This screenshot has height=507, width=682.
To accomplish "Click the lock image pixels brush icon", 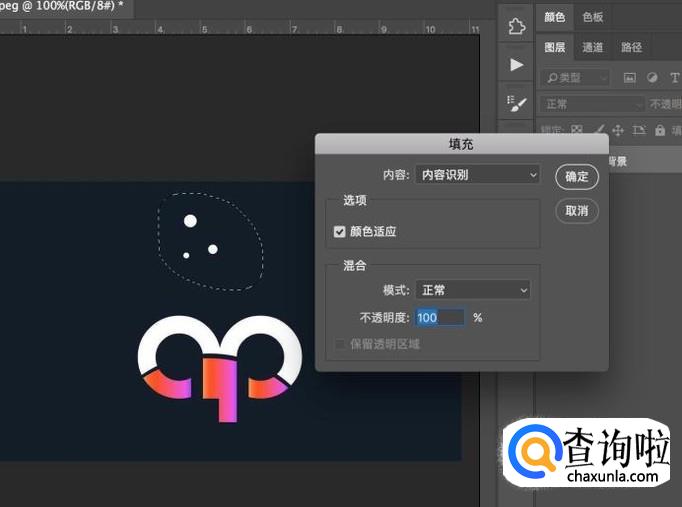I will [598, 130].
